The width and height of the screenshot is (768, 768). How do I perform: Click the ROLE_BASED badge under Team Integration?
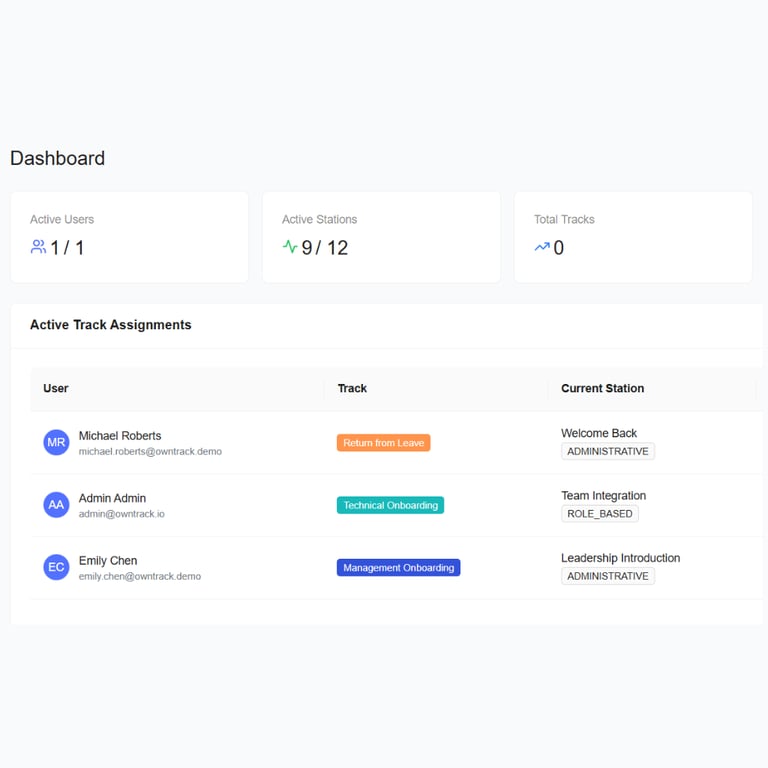(600, 514)
